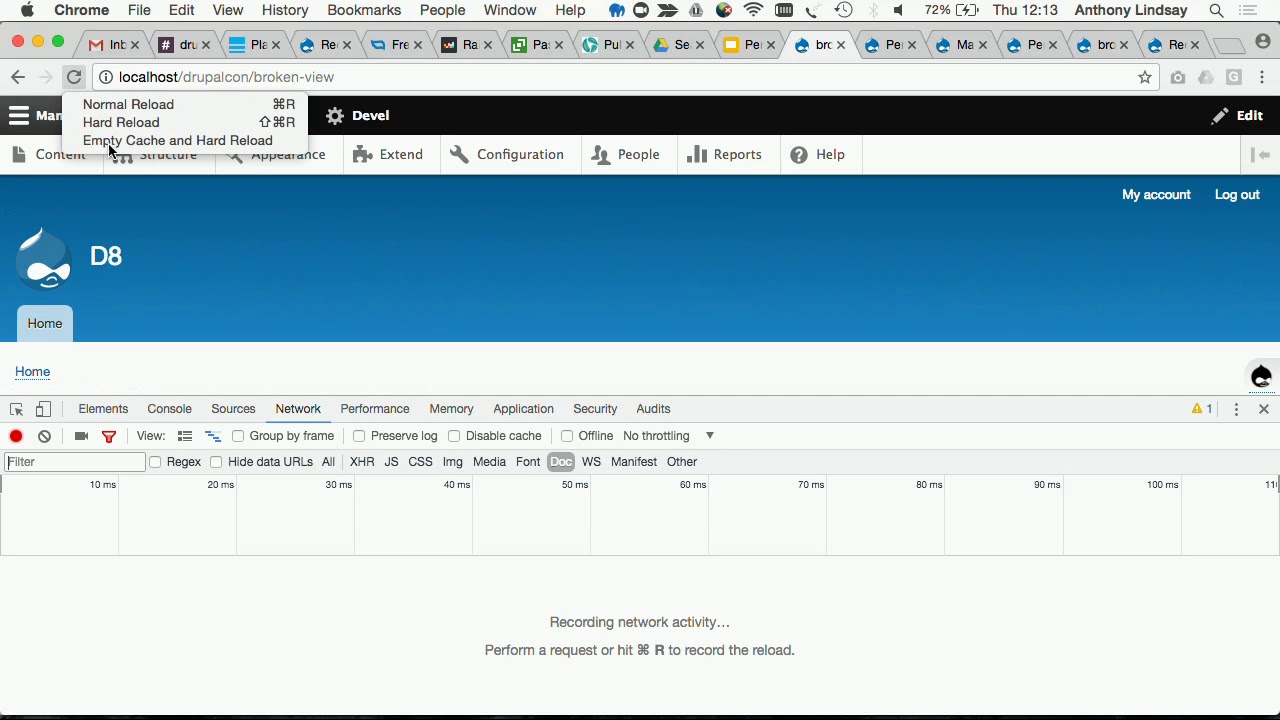Open the Performance tab
The image size is (1280, 720).
(x=375, y=409)
